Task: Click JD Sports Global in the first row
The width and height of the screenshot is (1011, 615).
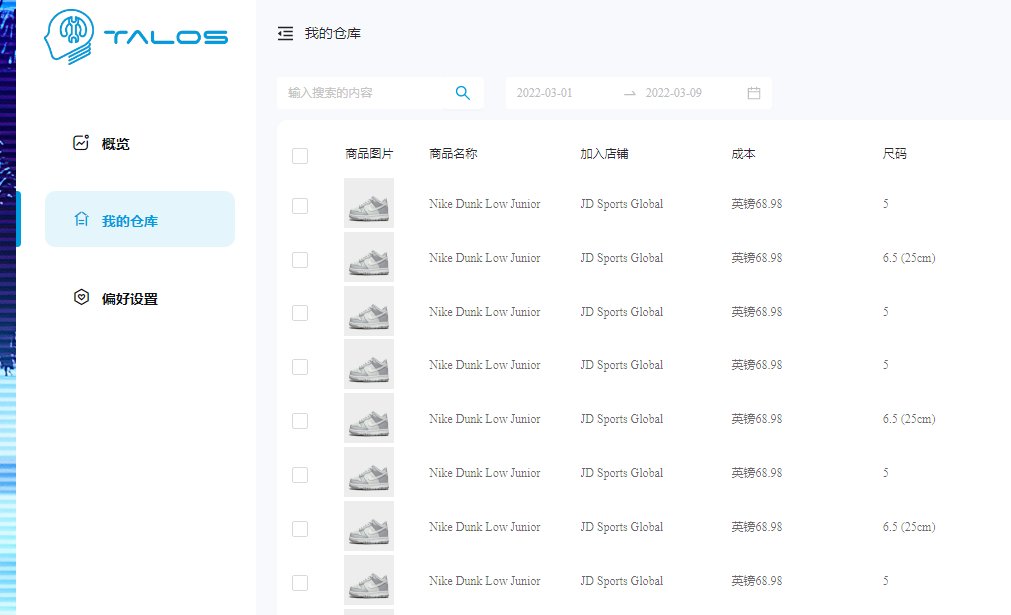Action: [x=622, y=204]
